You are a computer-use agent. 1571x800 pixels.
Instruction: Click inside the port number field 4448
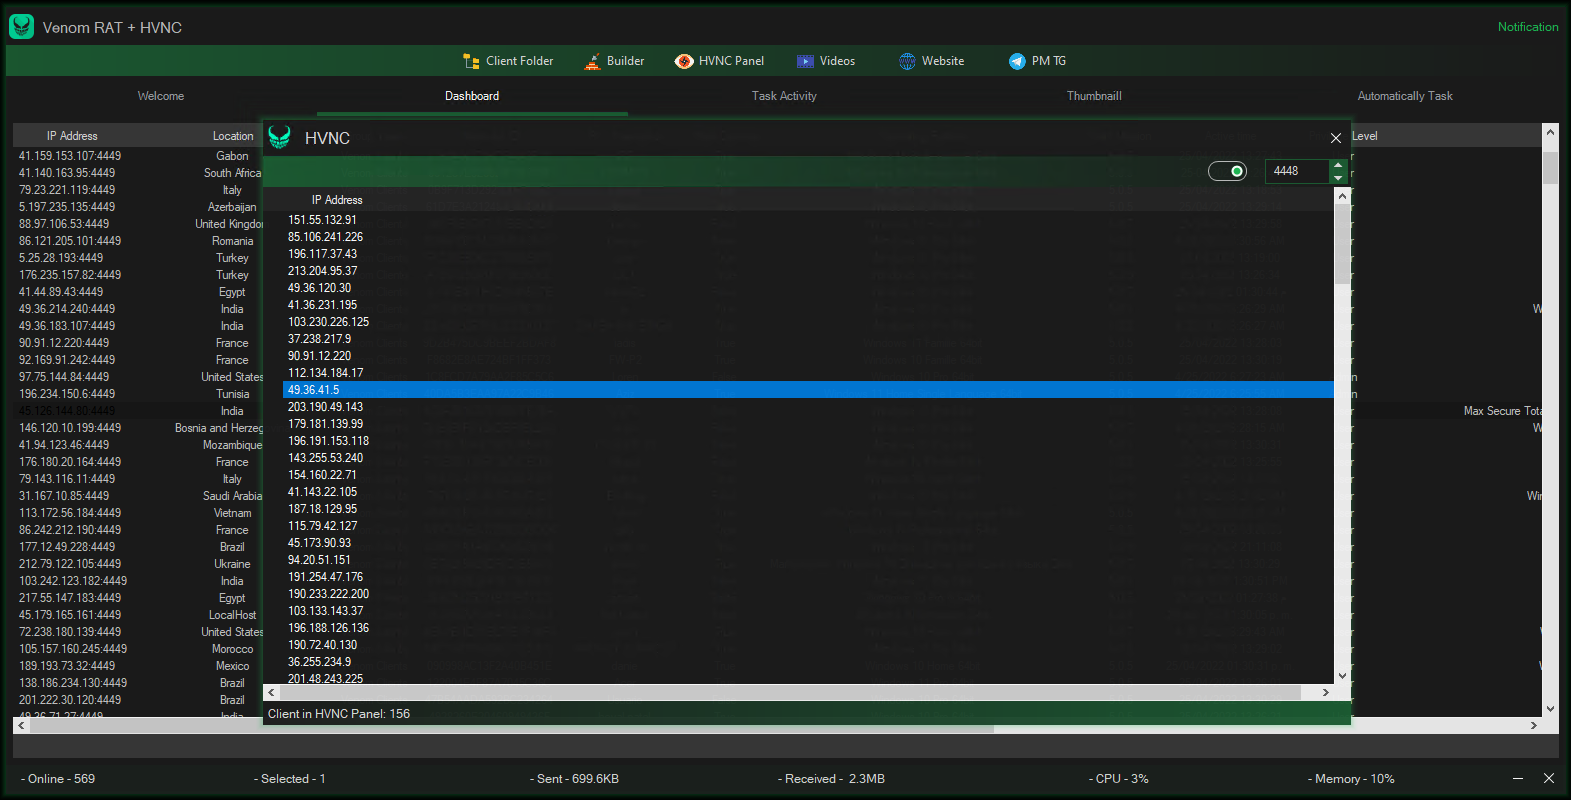1297,171
